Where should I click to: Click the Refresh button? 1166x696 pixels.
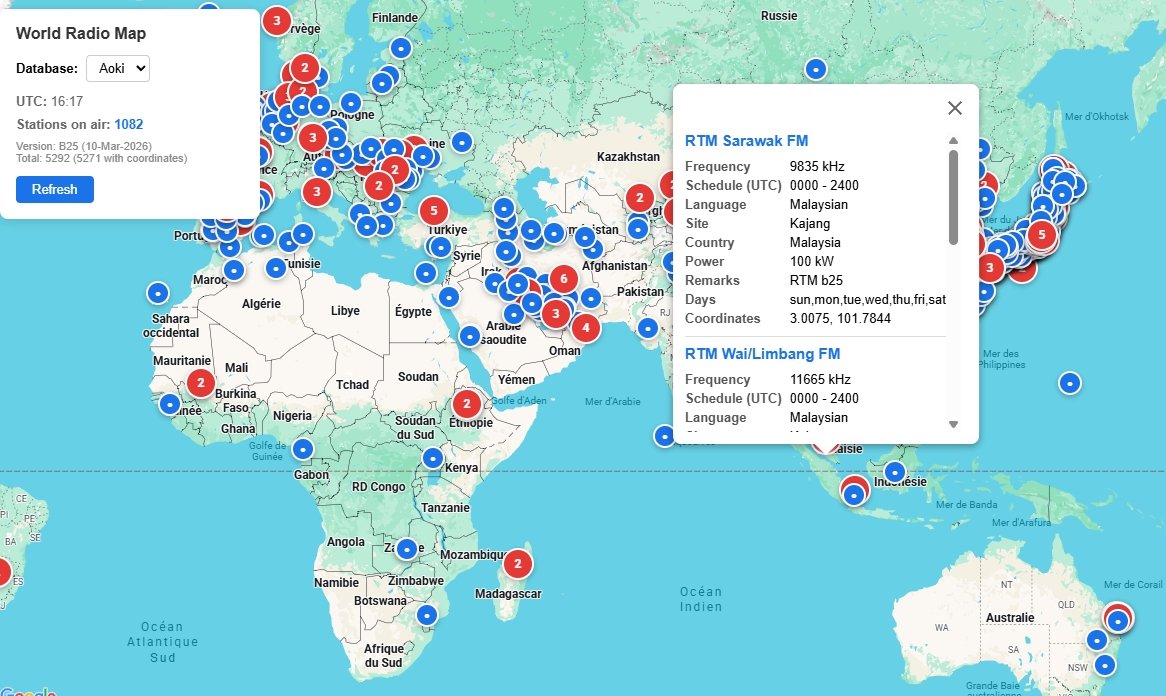tap(55, 190)
